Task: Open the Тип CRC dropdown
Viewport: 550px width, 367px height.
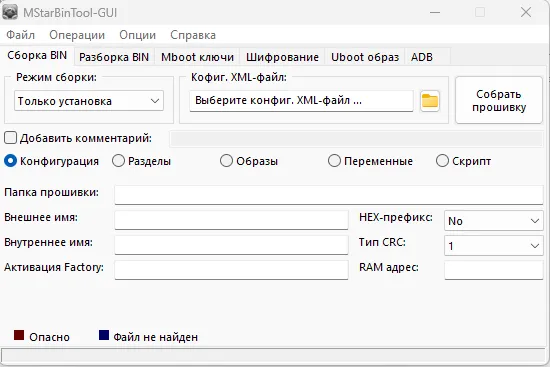Action: point(494,246)
